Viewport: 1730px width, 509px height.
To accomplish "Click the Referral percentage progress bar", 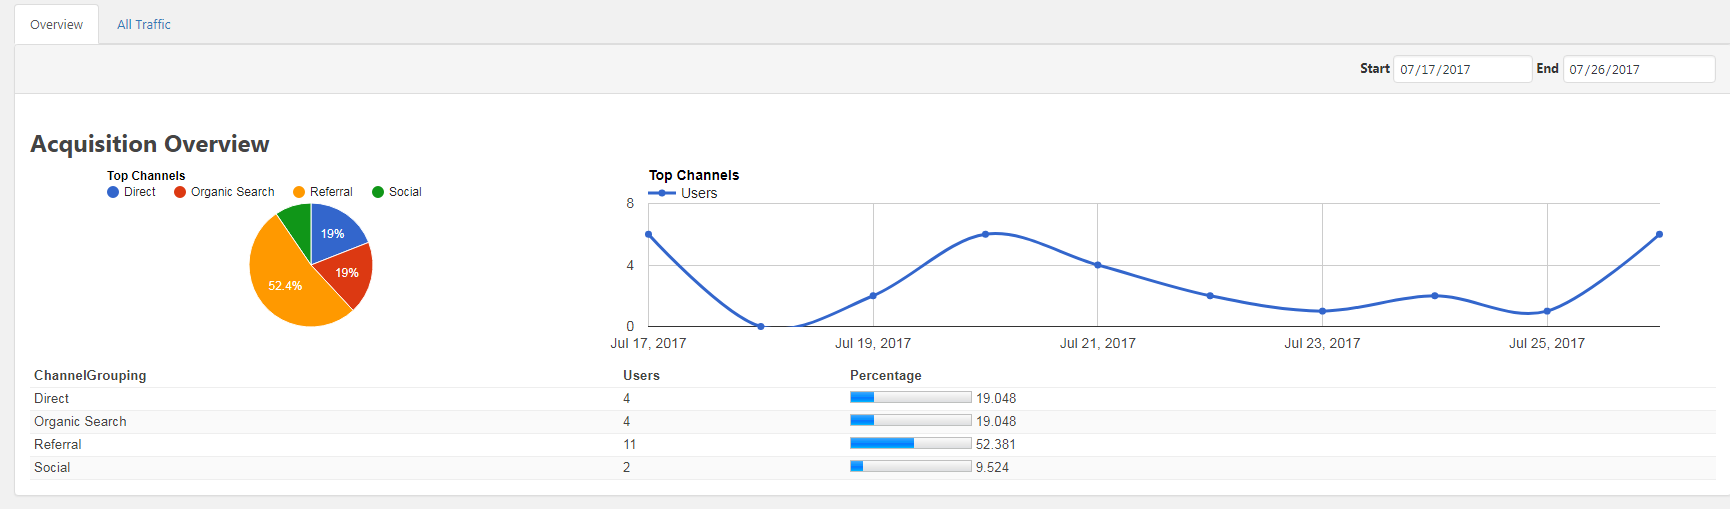I will [910, 443].
